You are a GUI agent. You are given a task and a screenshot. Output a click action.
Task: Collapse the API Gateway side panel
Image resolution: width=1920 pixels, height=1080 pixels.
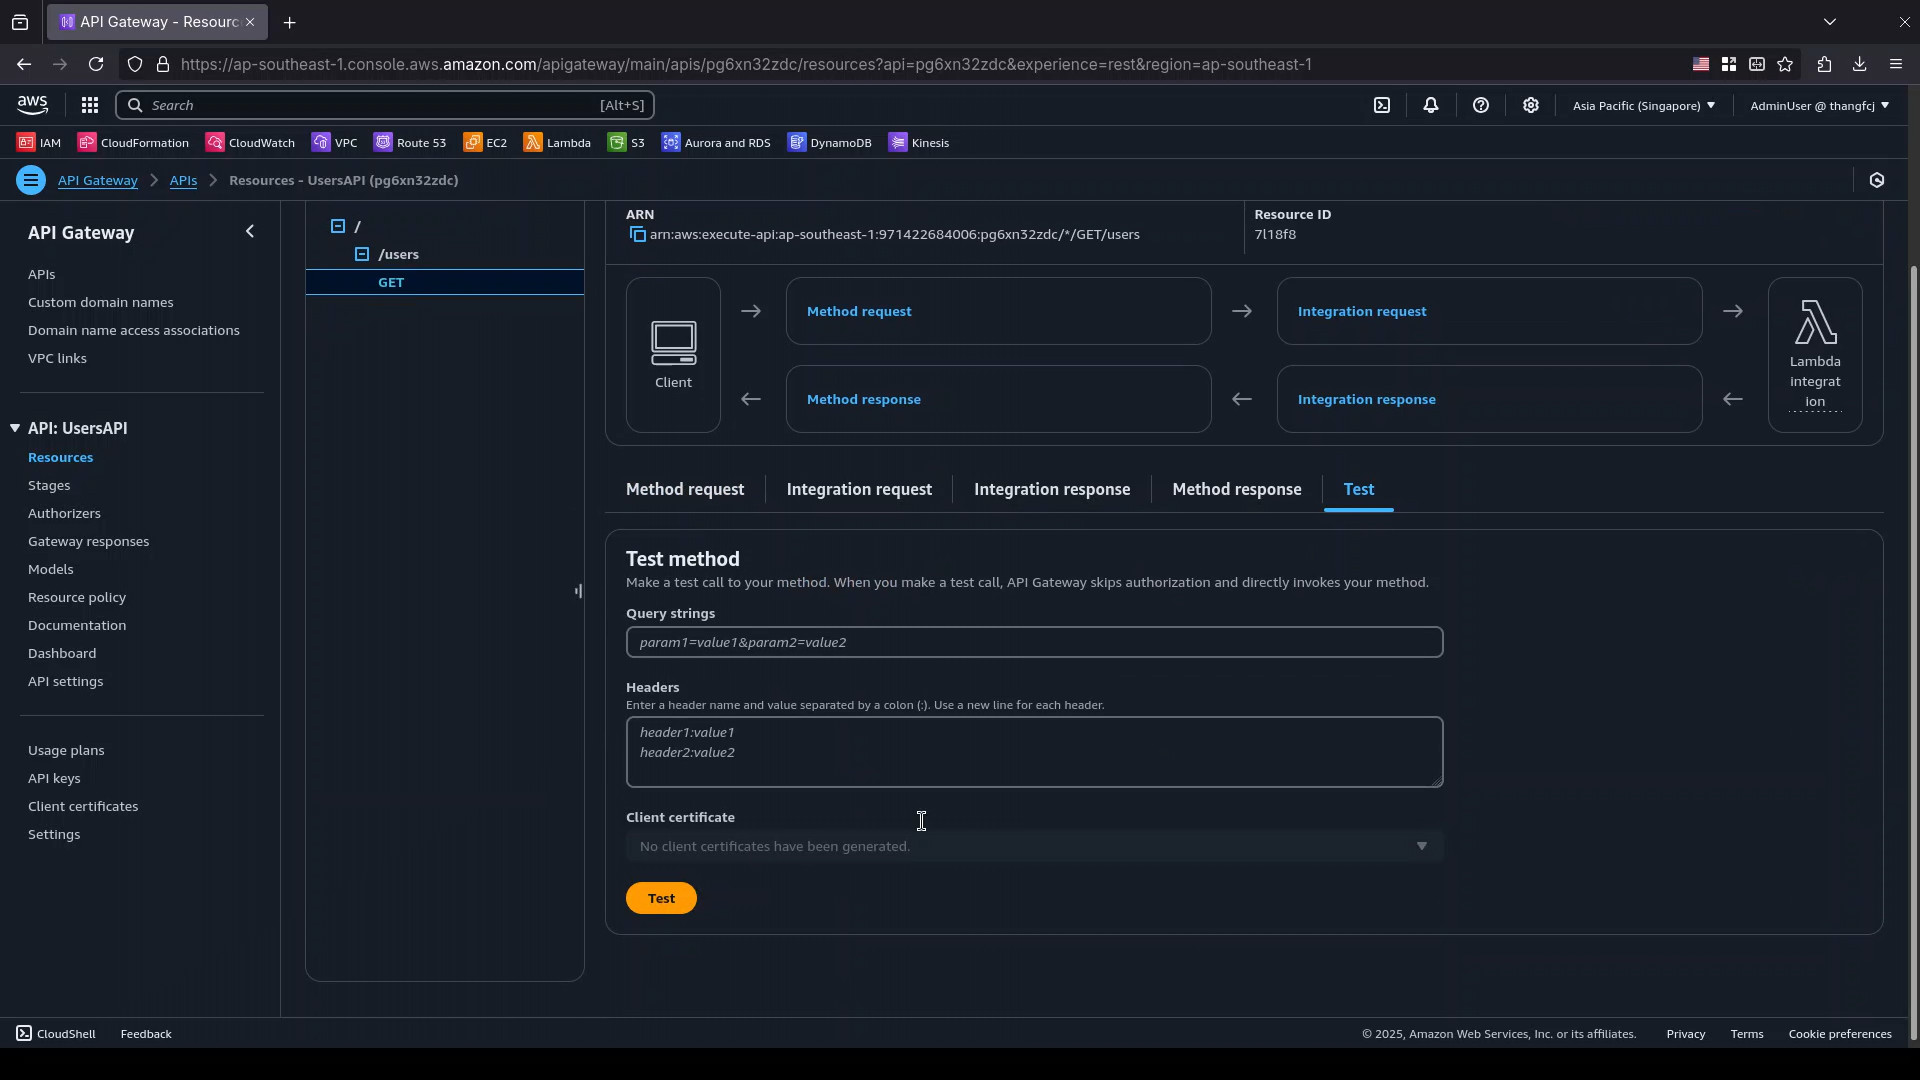pyautogui.click(x=250, y=232)
